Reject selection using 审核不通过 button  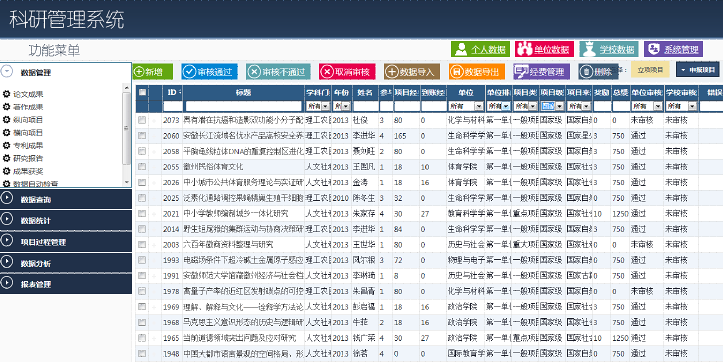coord(278,71)
